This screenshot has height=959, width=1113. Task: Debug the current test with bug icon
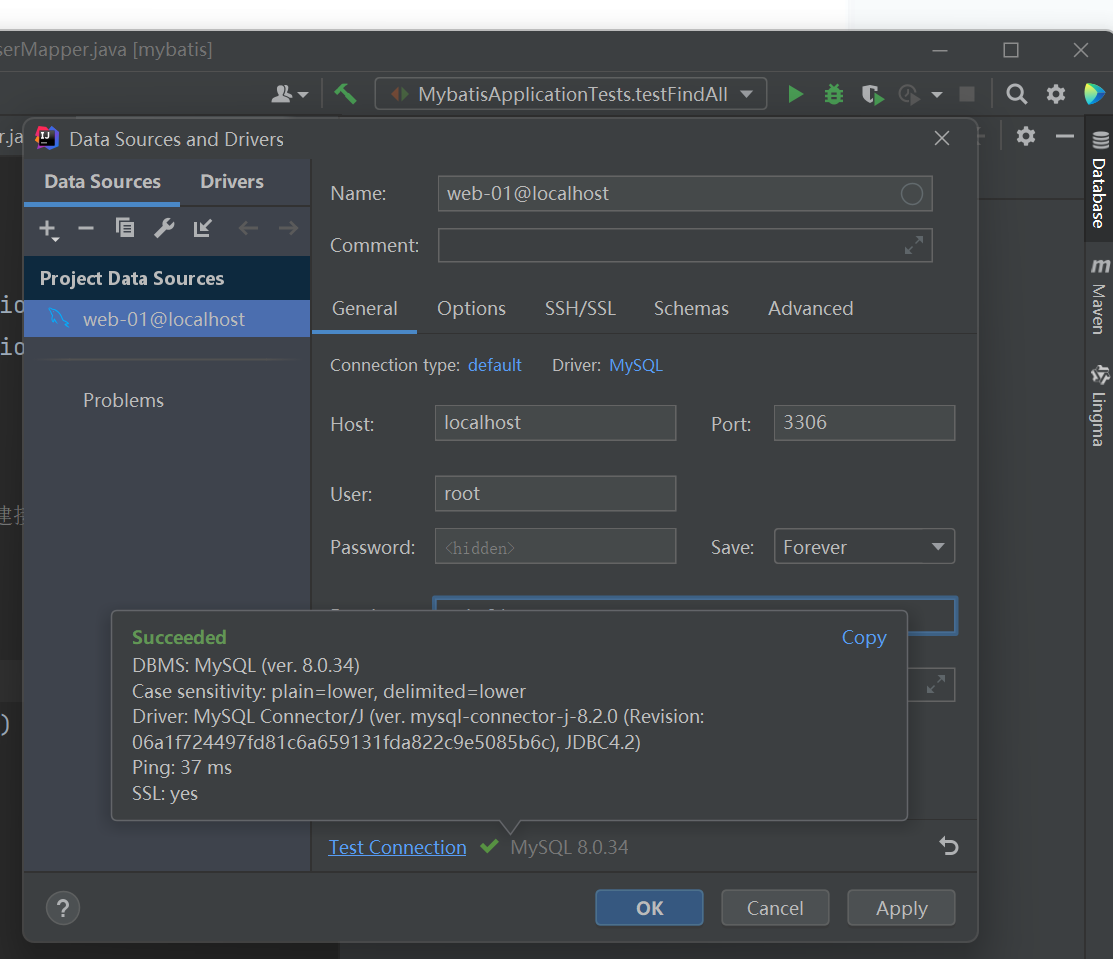click(x=833, y=93)
